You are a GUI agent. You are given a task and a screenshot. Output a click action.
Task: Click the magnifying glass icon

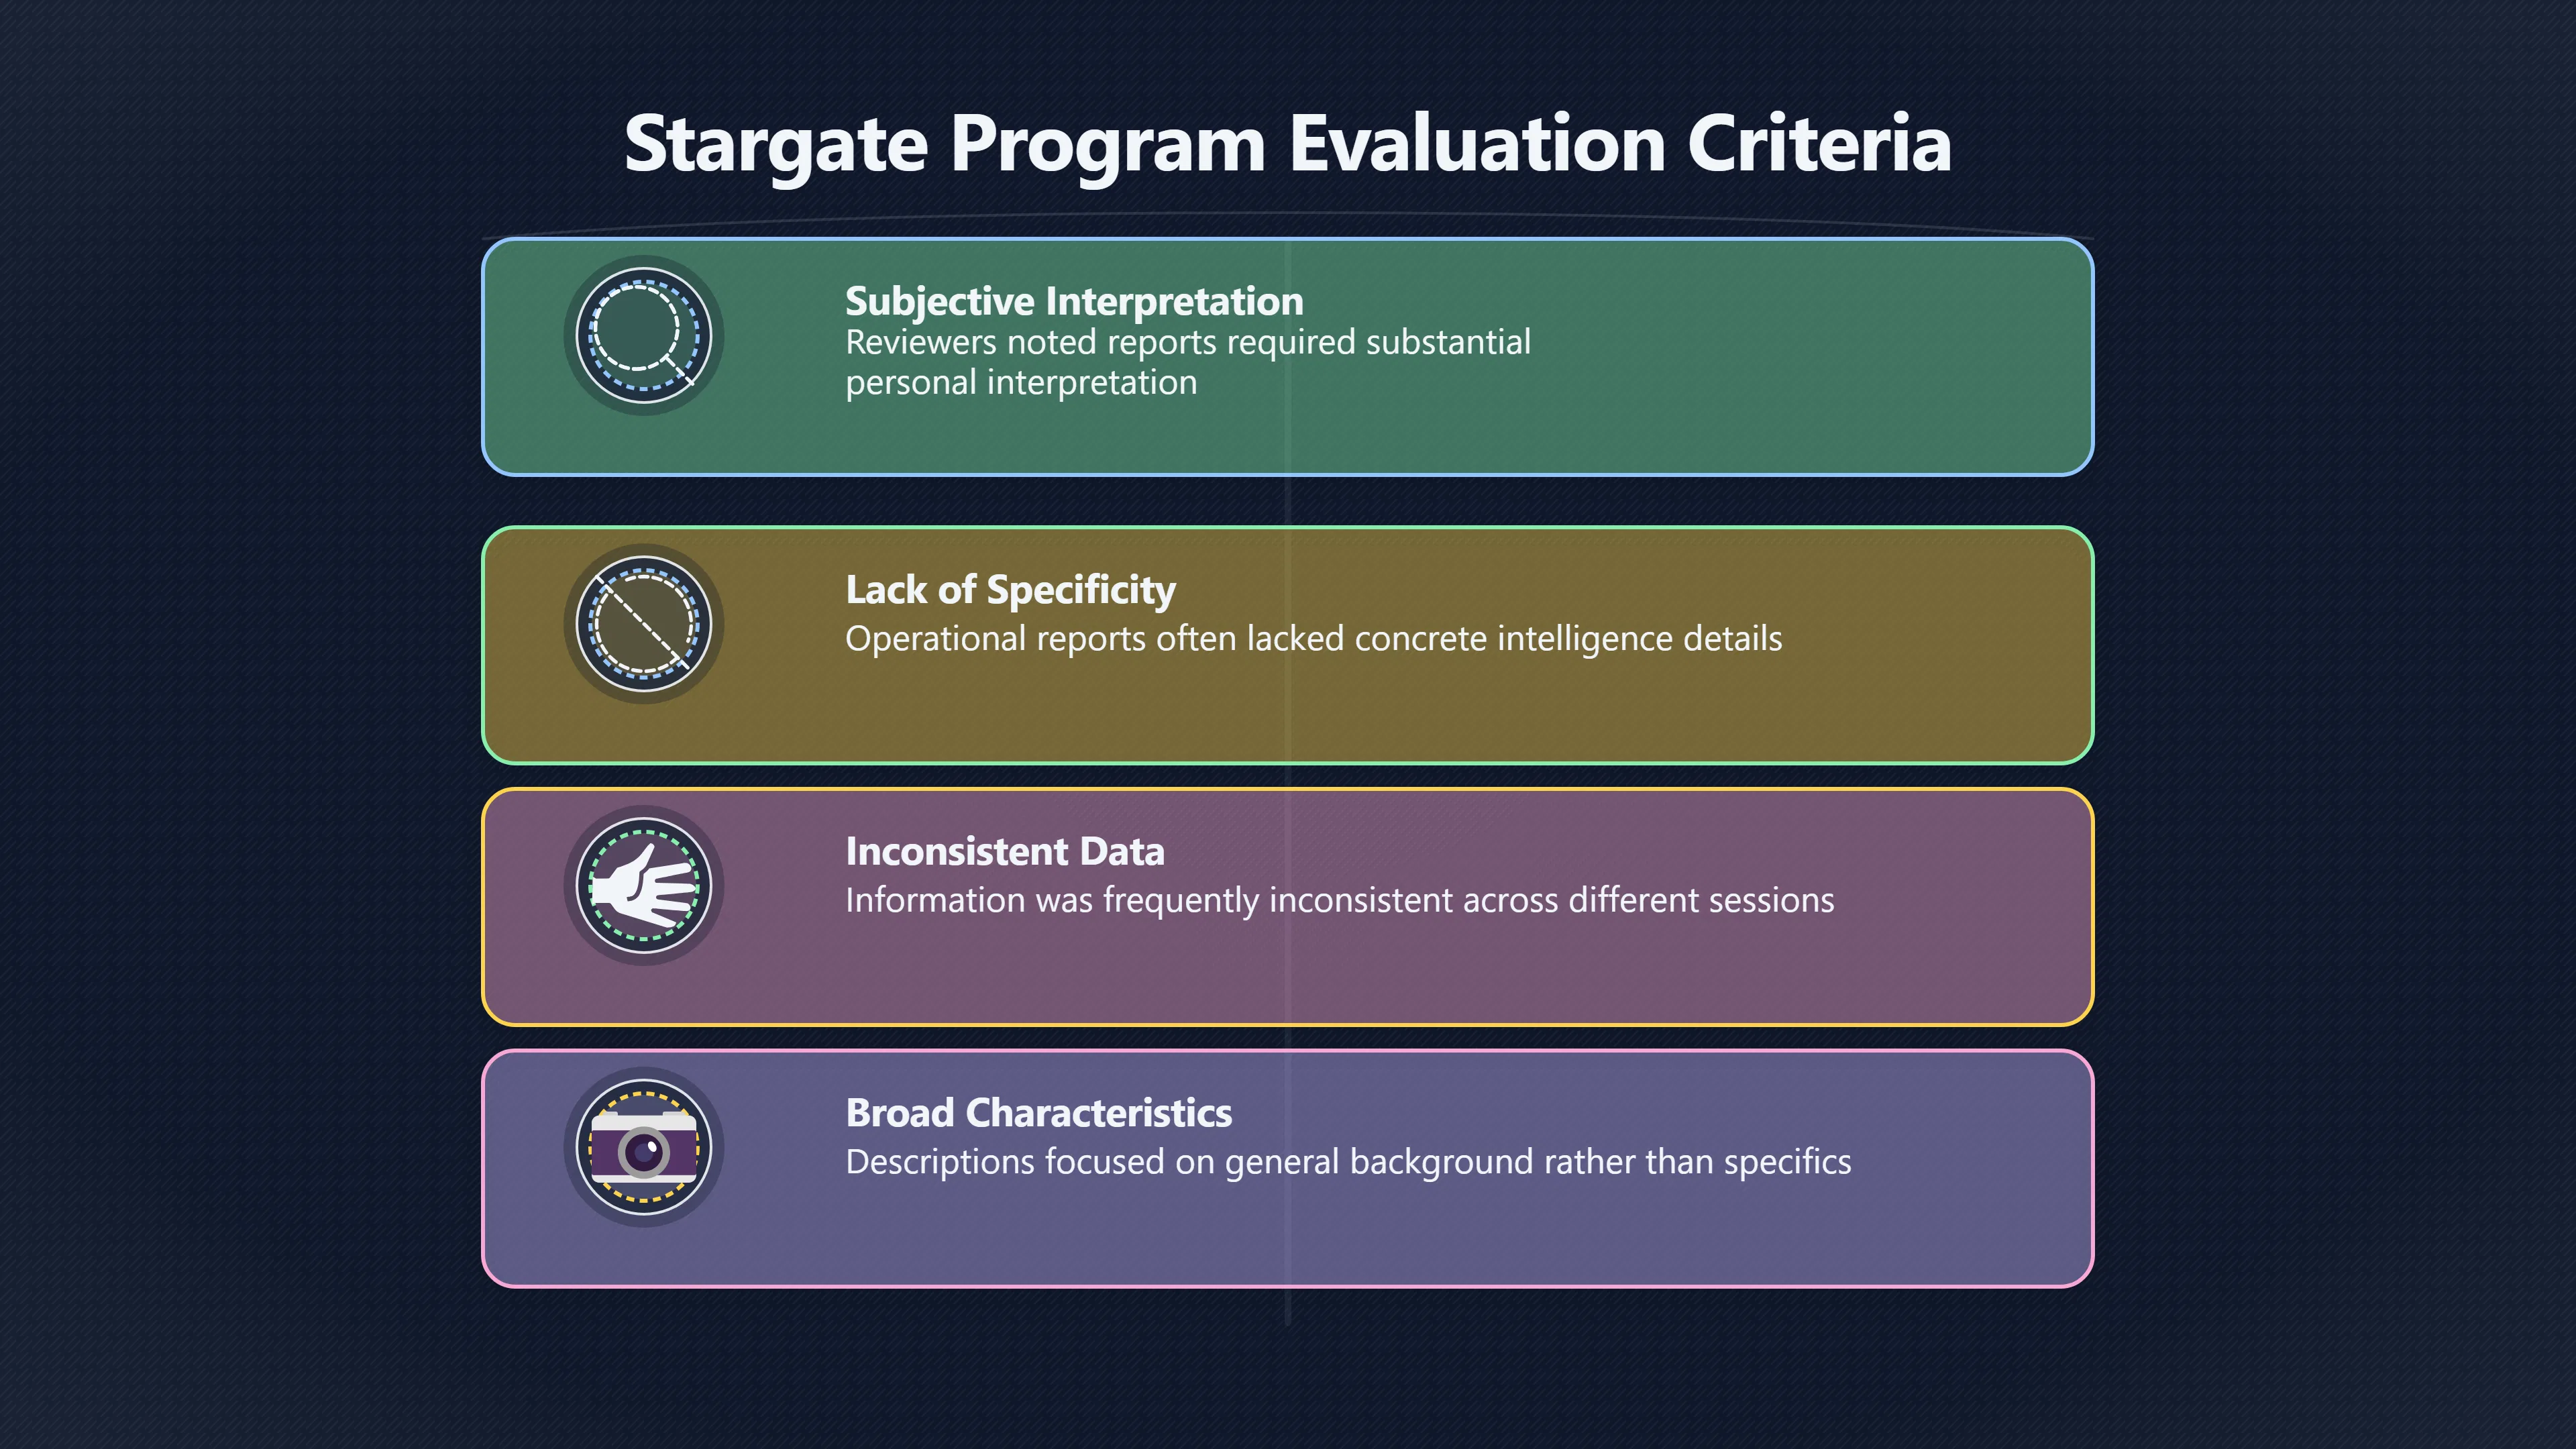[643, 335]
